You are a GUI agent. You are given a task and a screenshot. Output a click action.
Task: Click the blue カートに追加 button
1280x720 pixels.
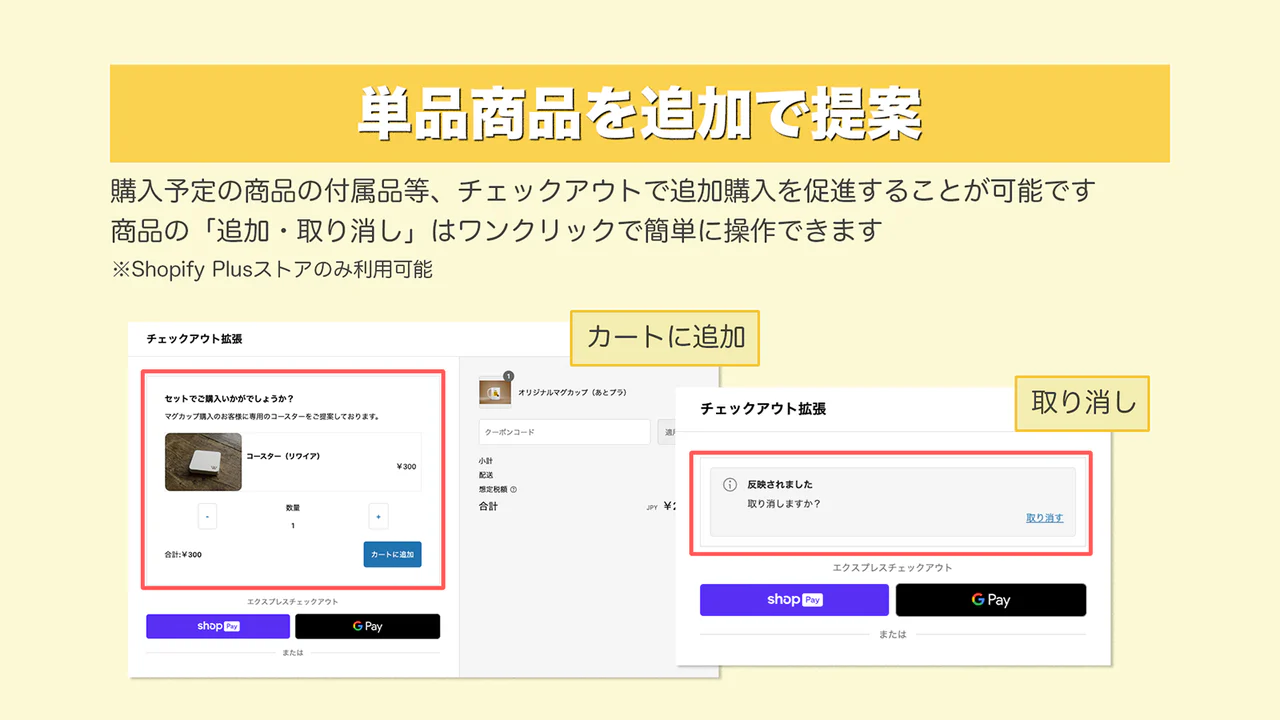[392, 554]
